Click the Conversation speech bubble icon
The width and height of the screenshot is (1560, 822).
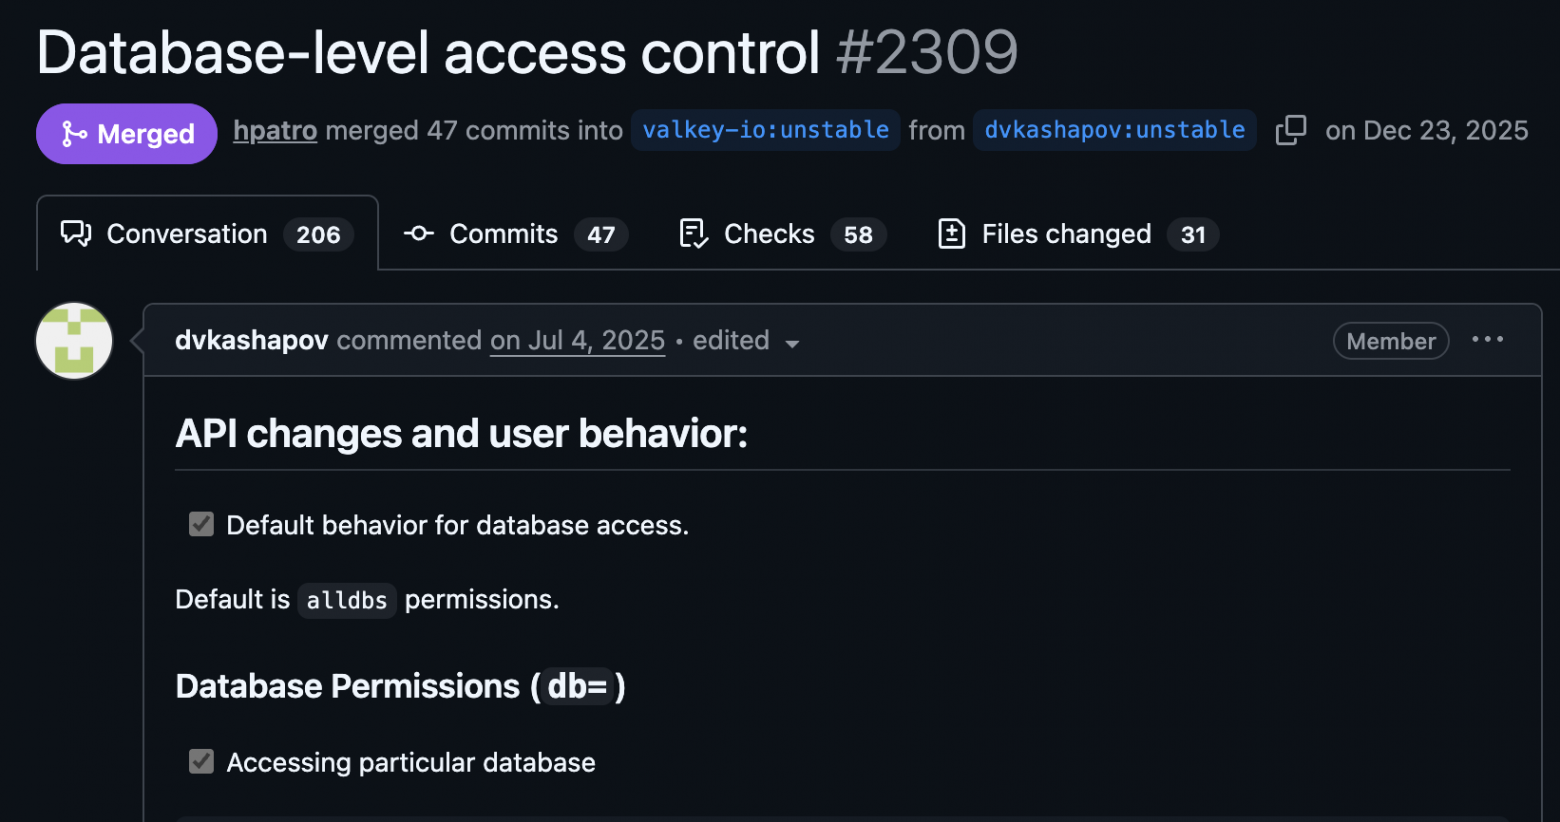coord(76,234)
